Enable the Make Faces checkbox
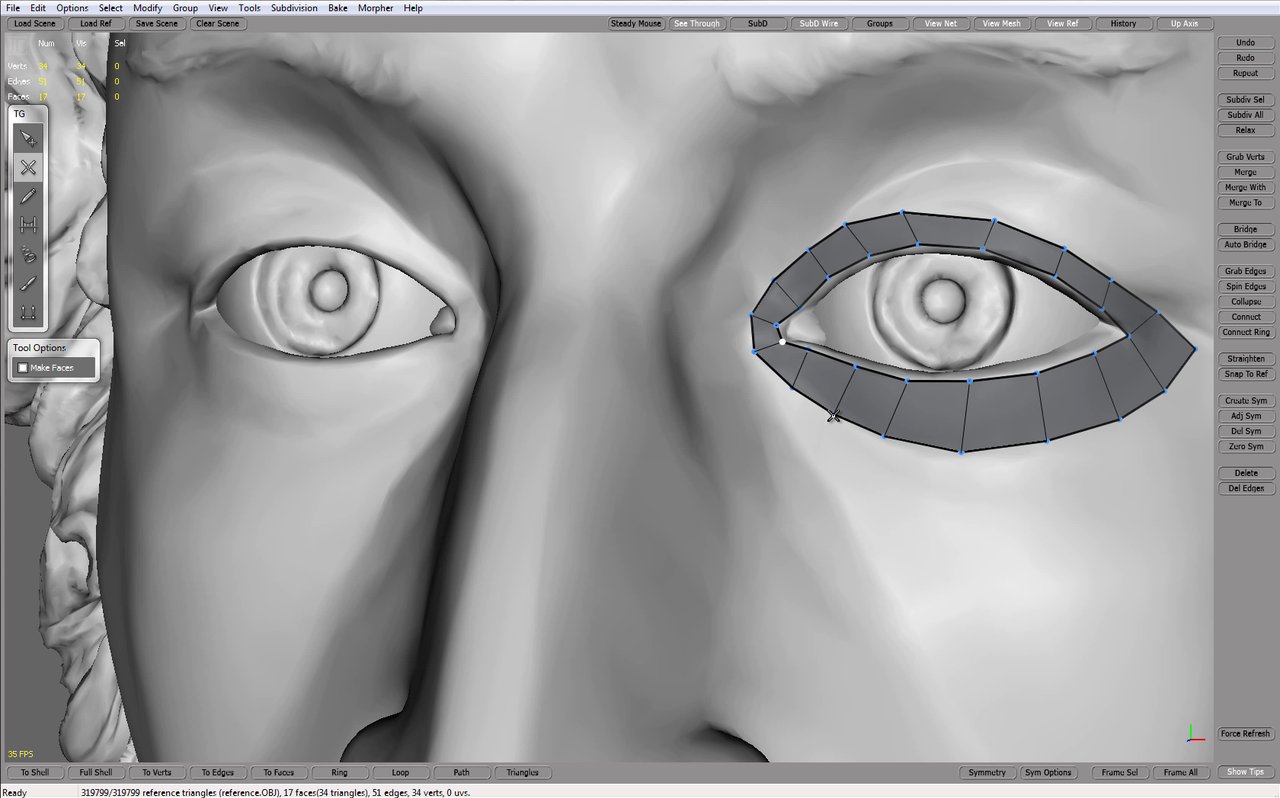1280x798 pixels. 23,368
